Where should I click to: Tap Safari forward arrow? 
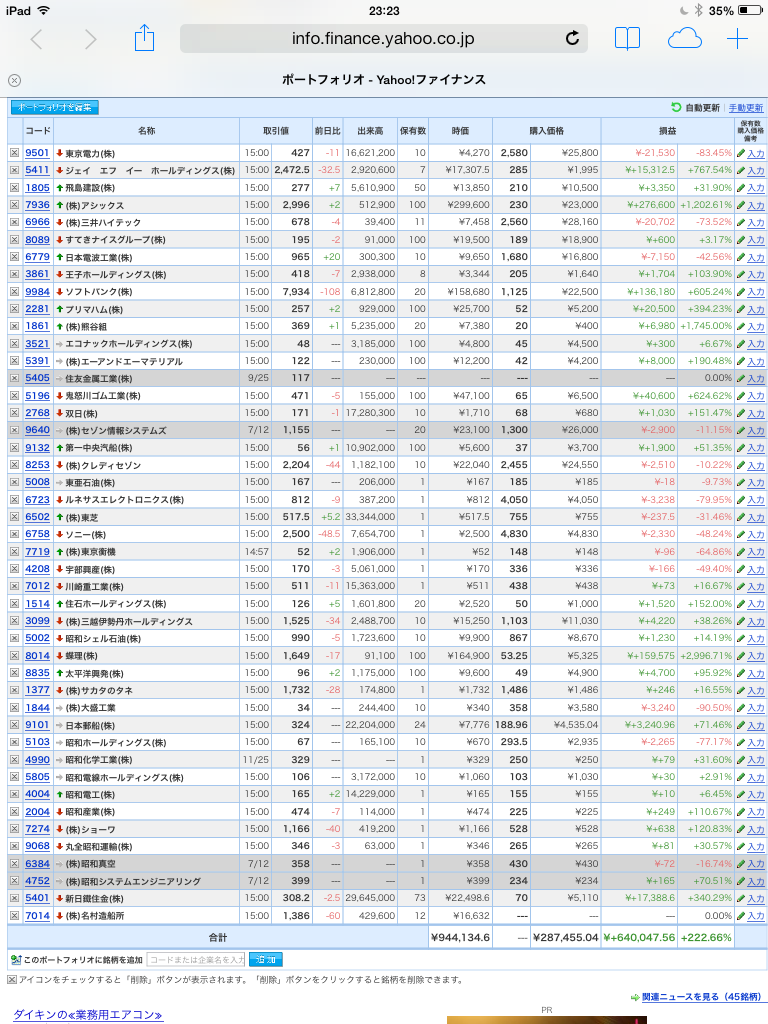91,39
